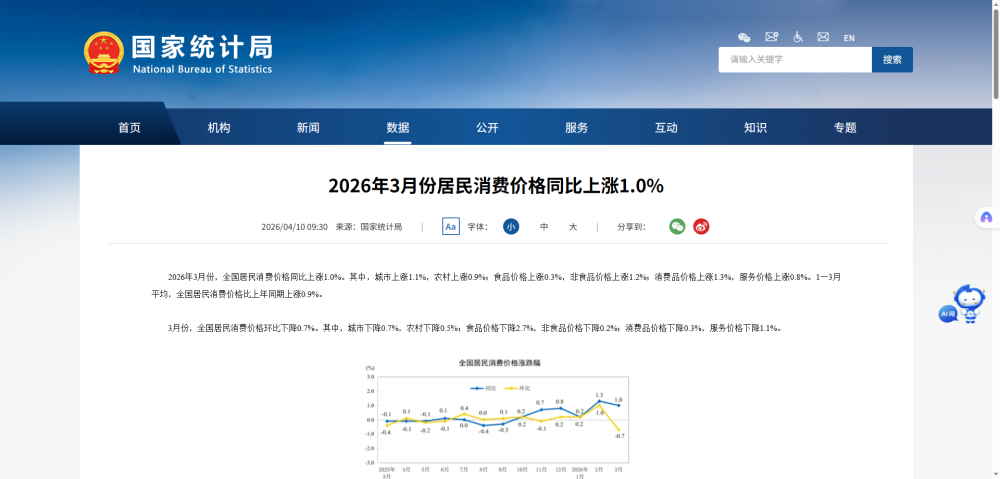
Task: Open the 数据 navigation menu
Action: pyautogui.click(x=398, y=128)
